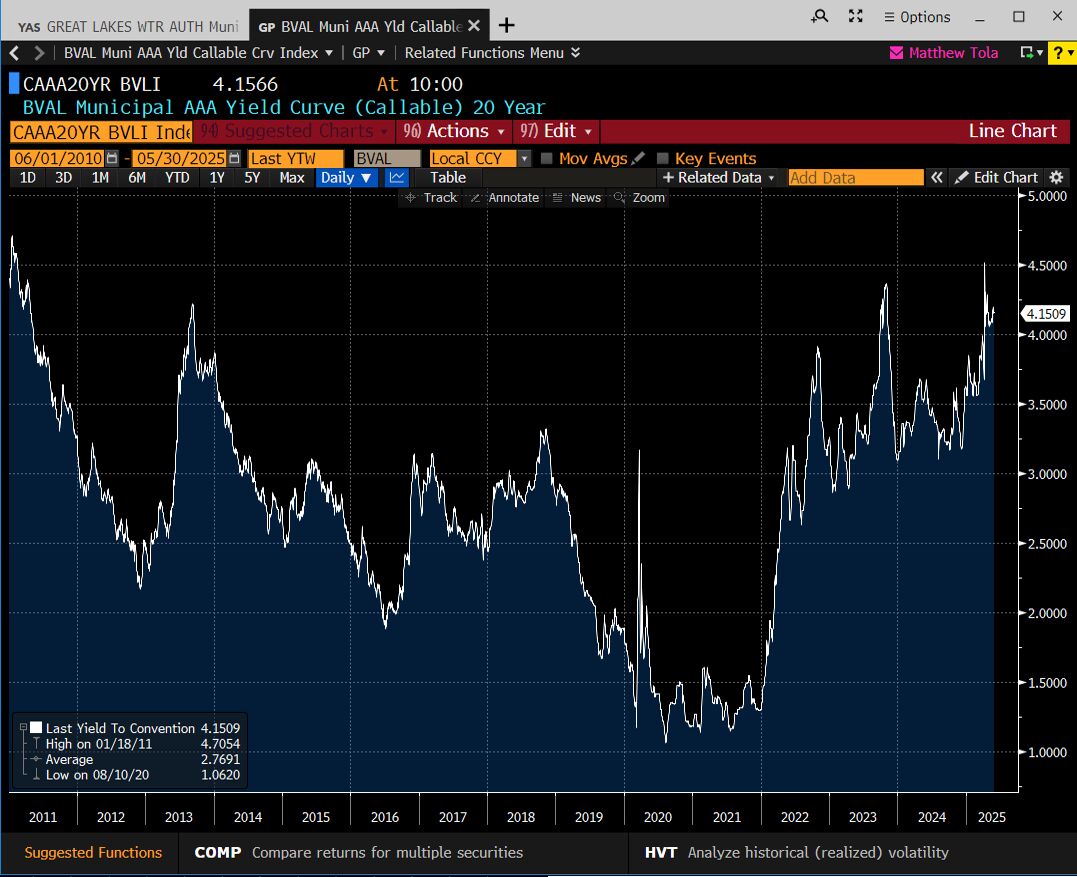Expand the Daily periodicity dropdown

(345, 177)
